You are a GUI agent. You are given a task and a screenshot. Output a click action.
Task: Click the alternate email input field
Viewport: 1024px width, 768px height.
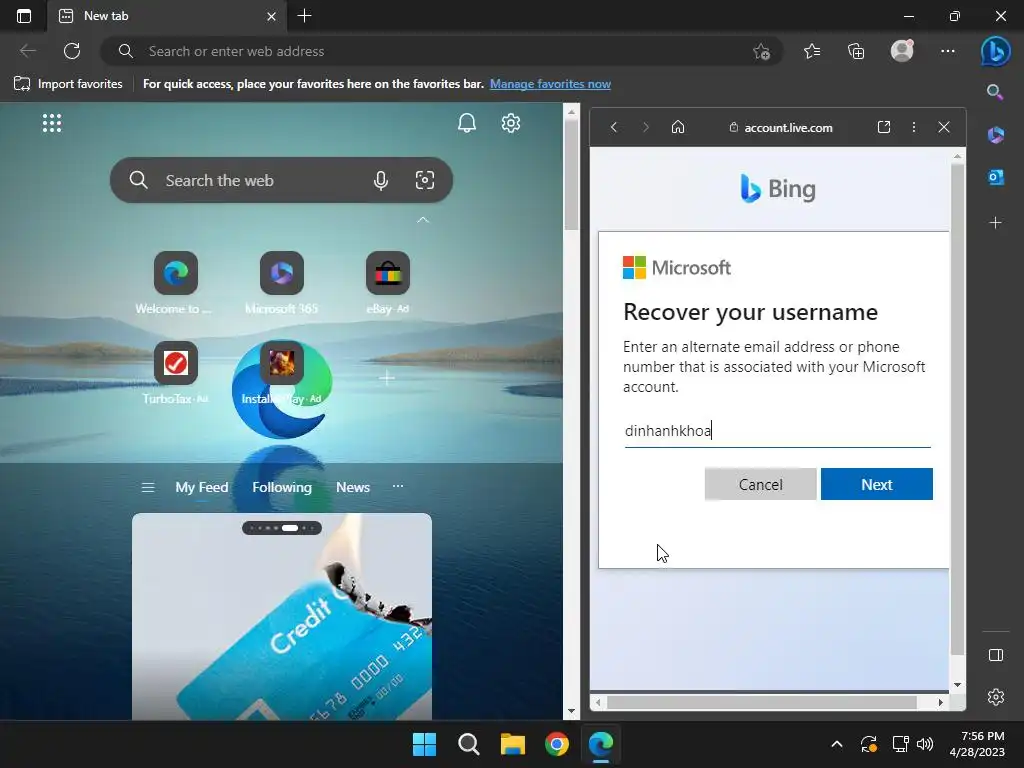click(x=777, y=431)
